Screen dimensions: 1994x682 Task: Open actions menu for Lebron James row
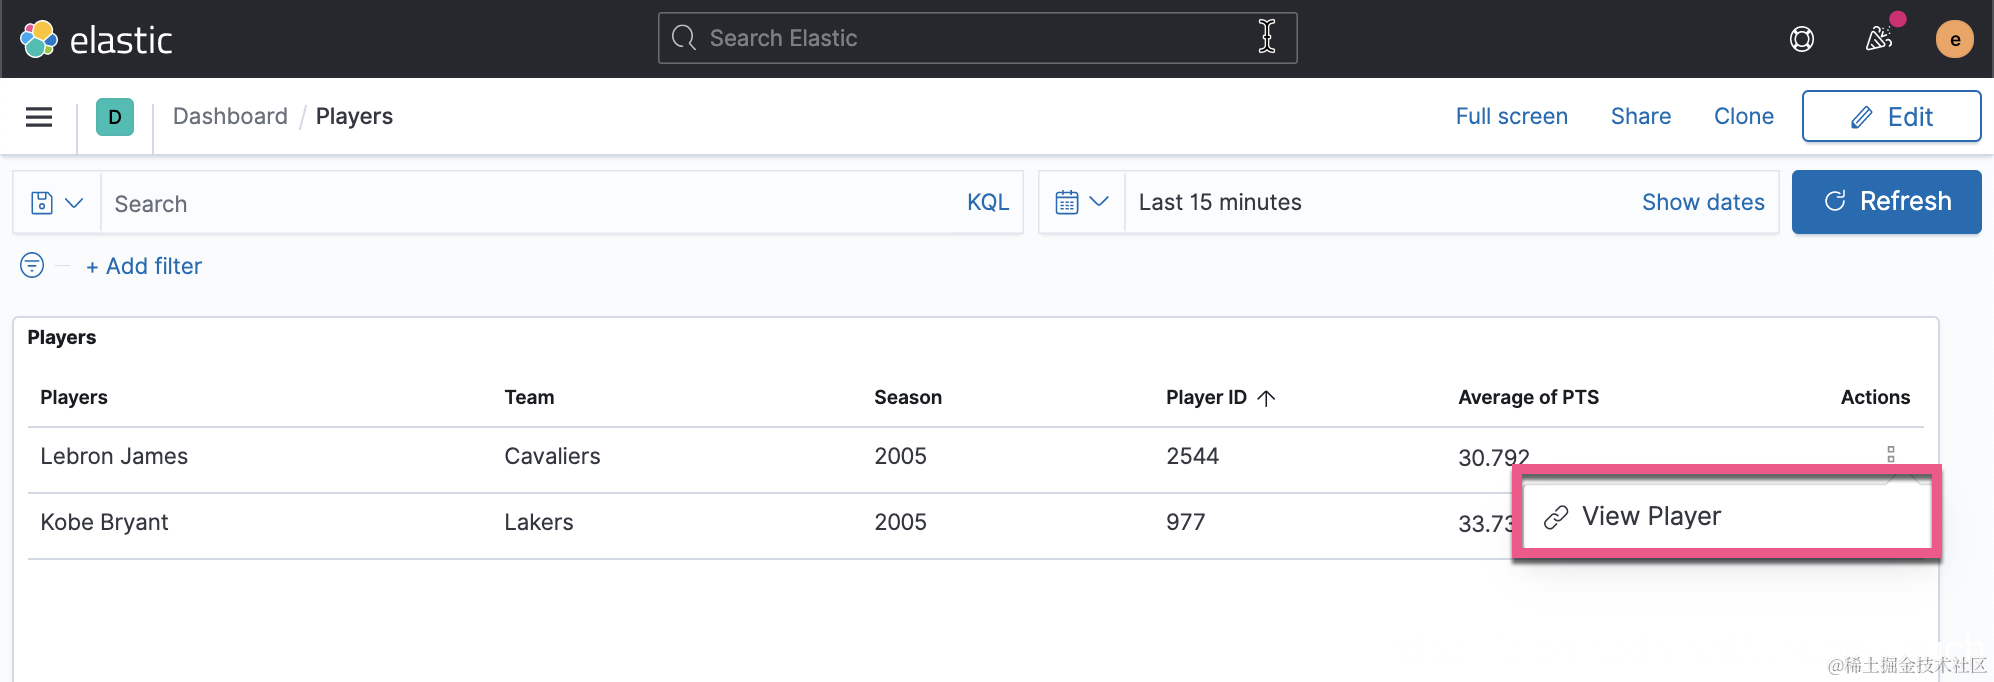coord(1890,454)
